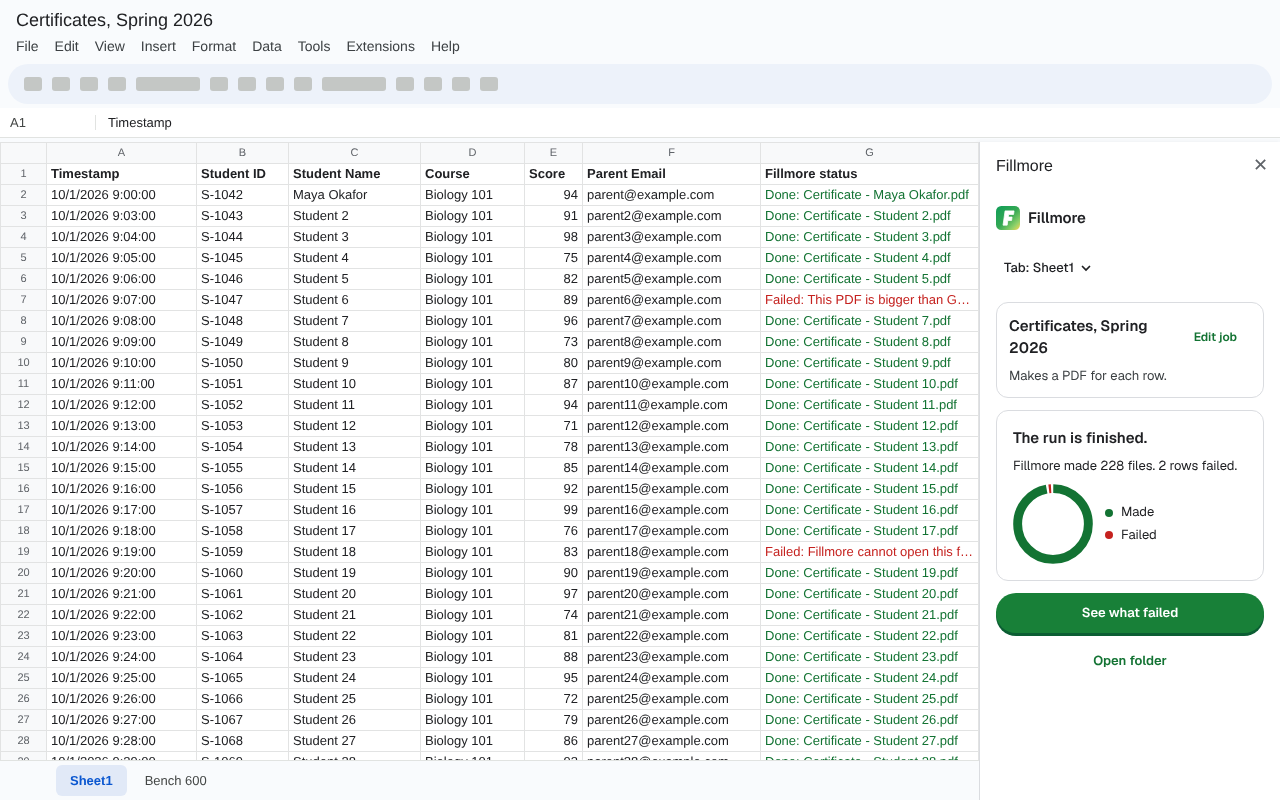Select timestamp cell 10/1/2026 9:15:00
Image resolution: width=1280 pixels, height=800 pixels.
pos(121,467)
